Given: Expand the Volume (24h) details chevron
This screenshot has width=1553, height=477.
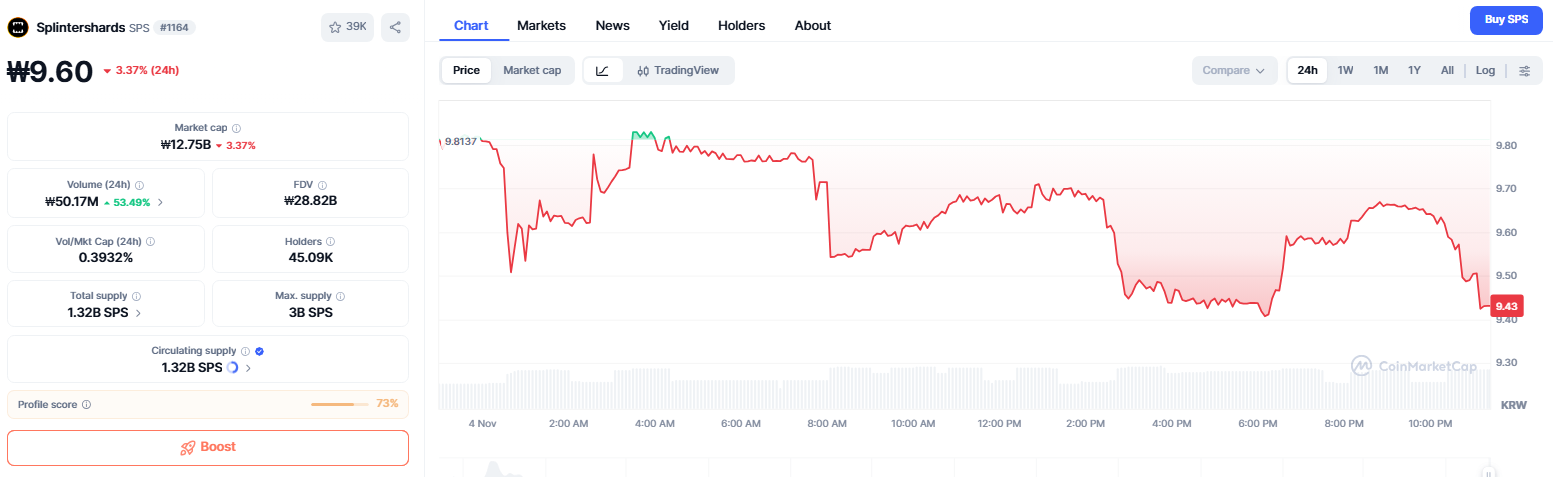Looking at the screenshot, I should pos(160,202).
